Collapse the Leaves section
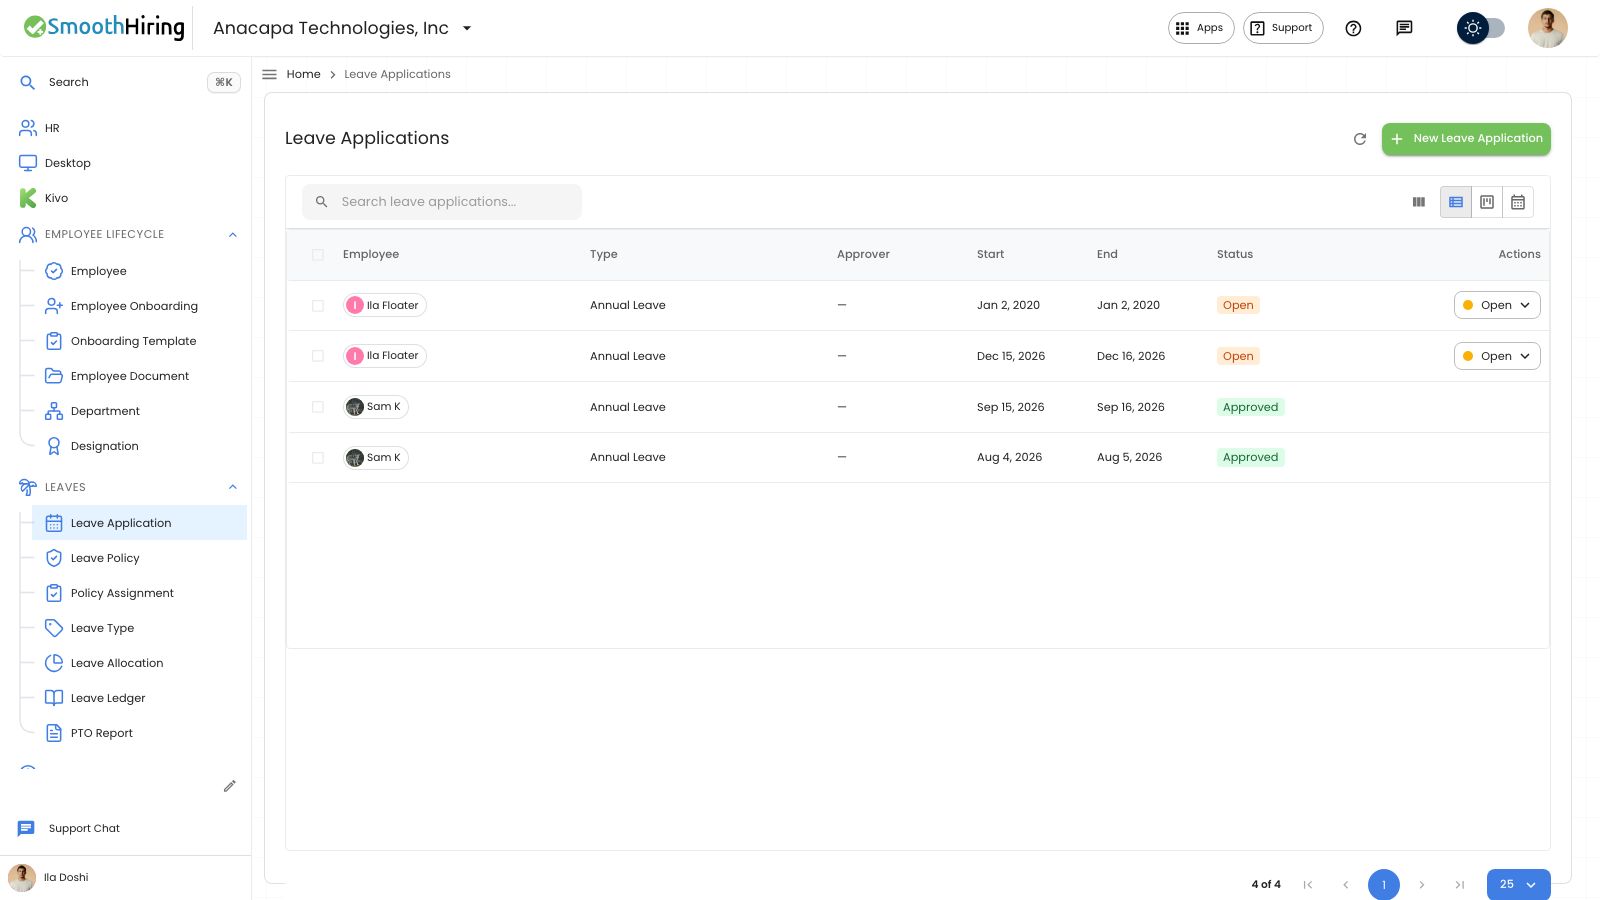 coord(233,488)
